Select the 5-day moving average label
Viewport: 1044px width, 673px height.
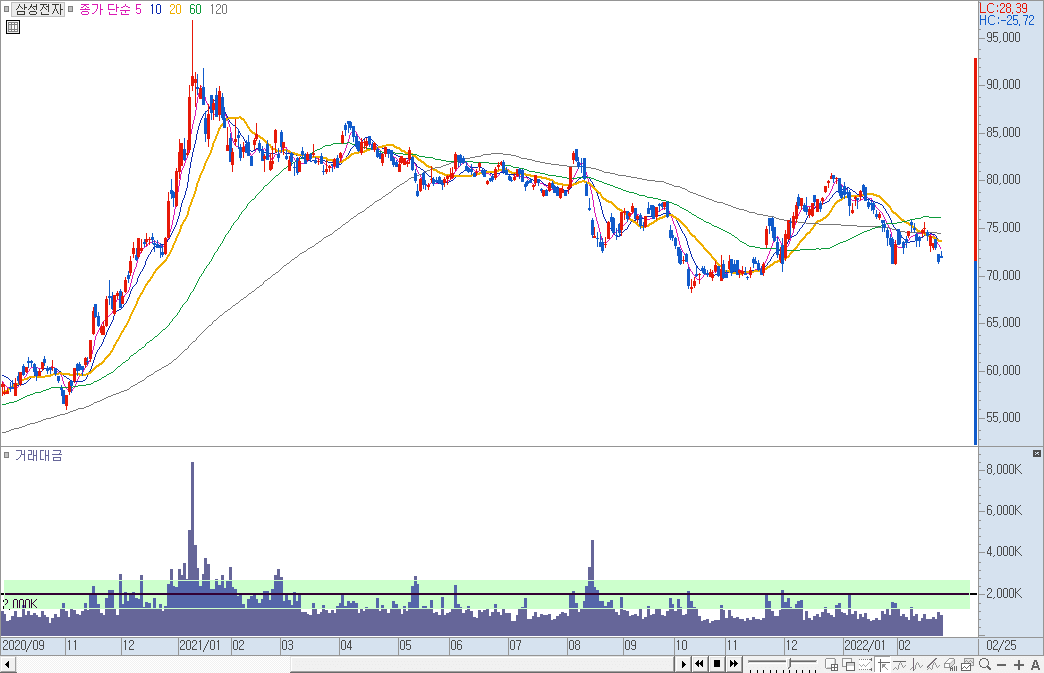pos(138,9)
